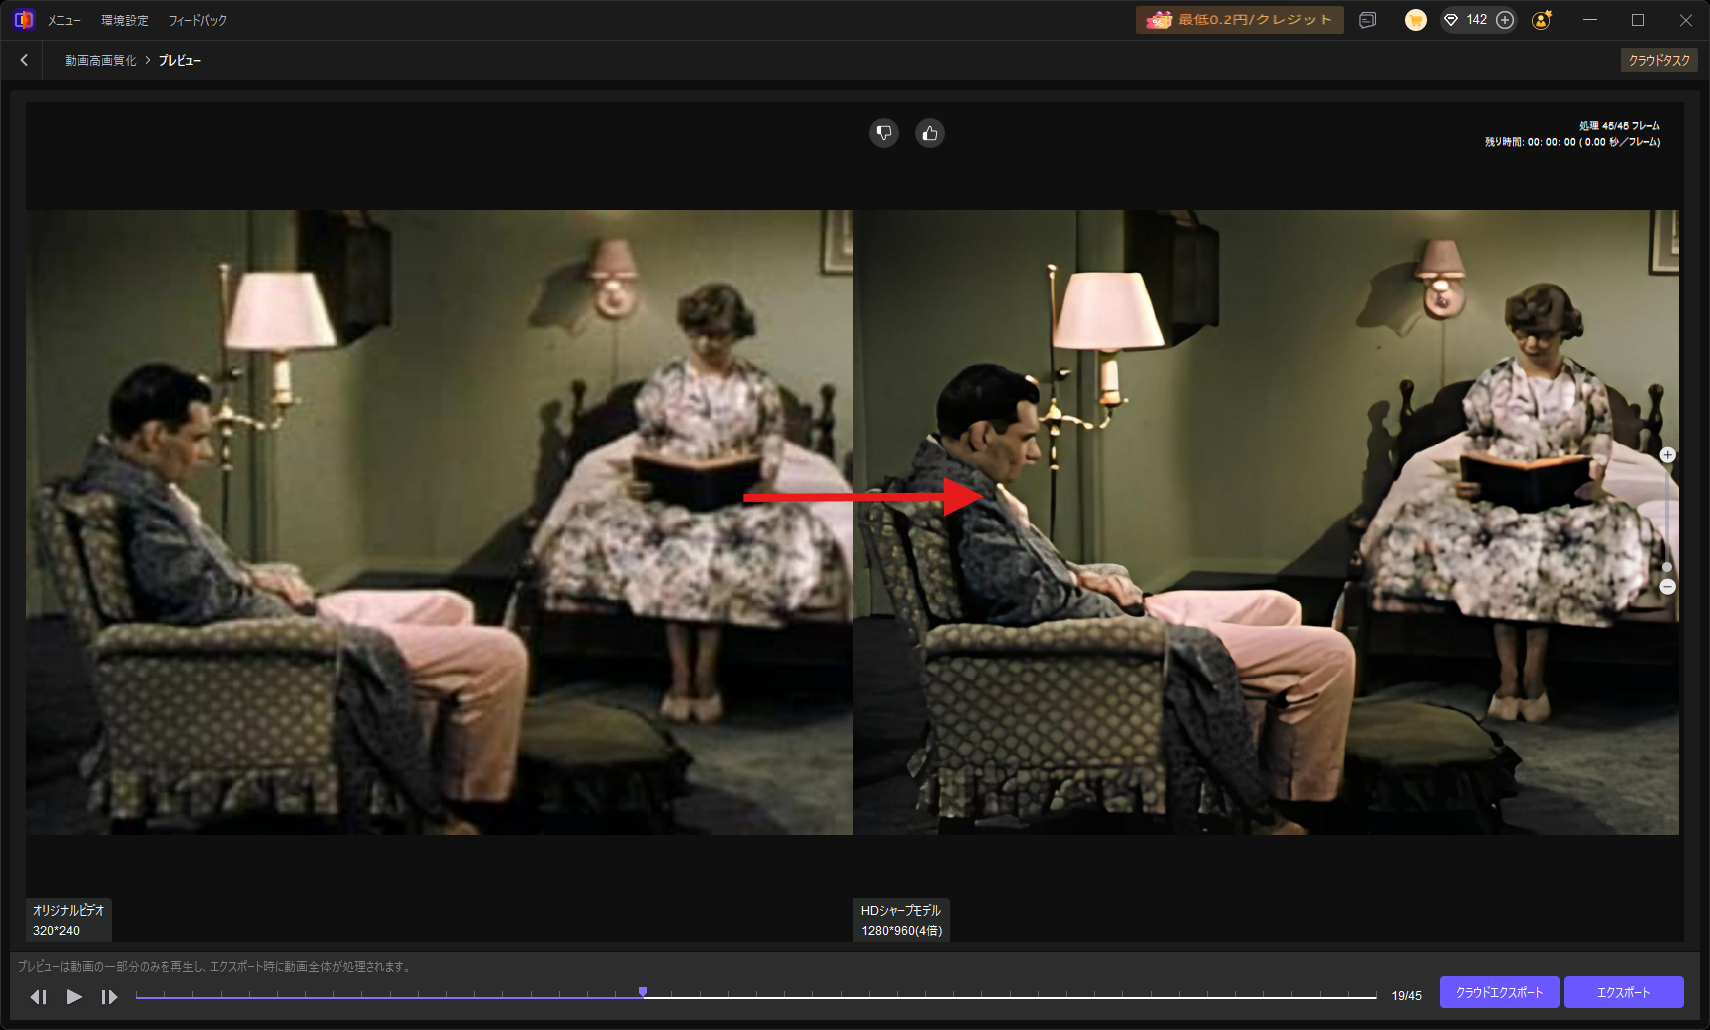Play the preview video
The image size is (1710, 1030).
pos(74,996)
